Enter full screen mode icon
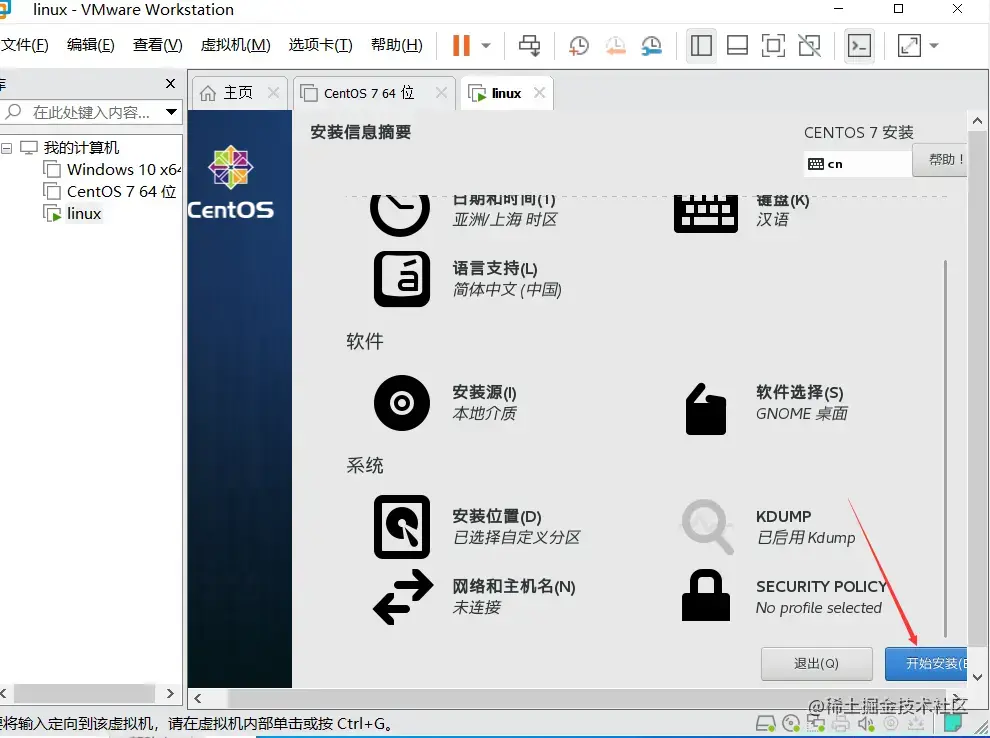The width and height of the screenshot is (990, 738). coord(773,45)
